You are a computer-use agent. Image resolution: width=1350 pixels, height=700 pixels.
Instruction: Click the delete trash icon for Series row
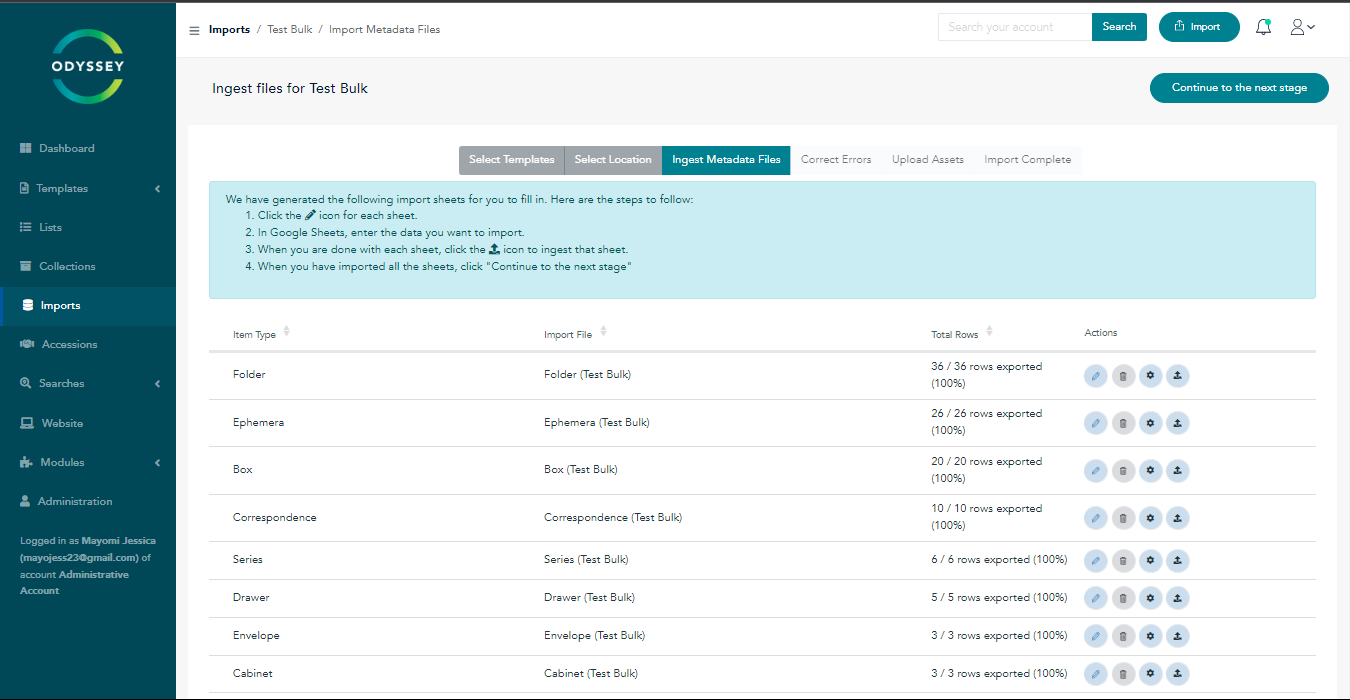click(1123, 560)
